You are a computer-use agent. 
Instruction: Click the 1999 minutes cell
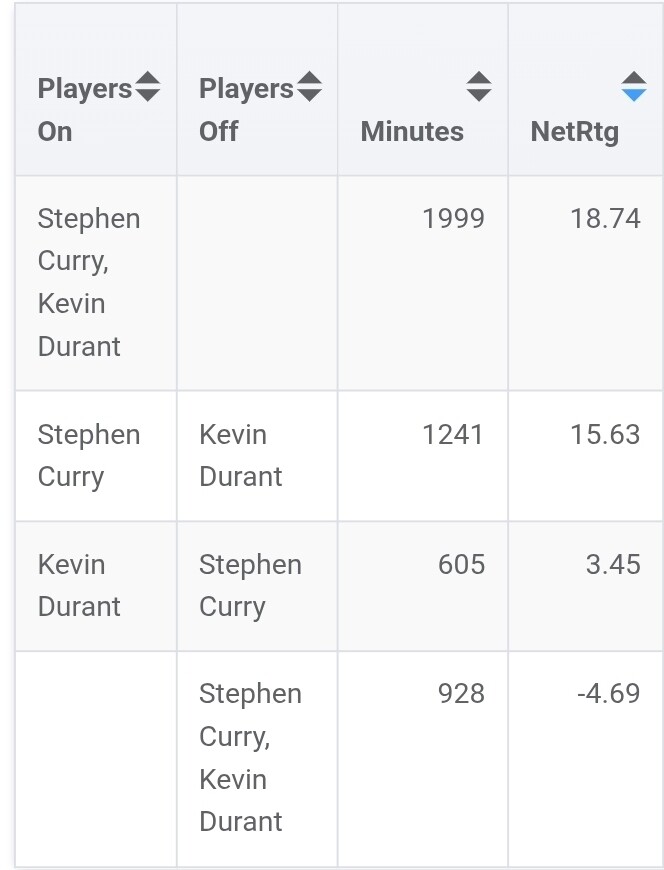(453, 219)
